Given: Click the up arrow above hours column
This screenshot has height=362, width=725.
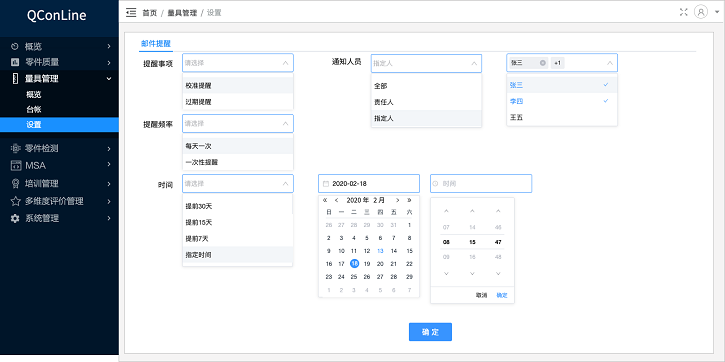Looking at the screenshot, I should (x=446, y=211).
